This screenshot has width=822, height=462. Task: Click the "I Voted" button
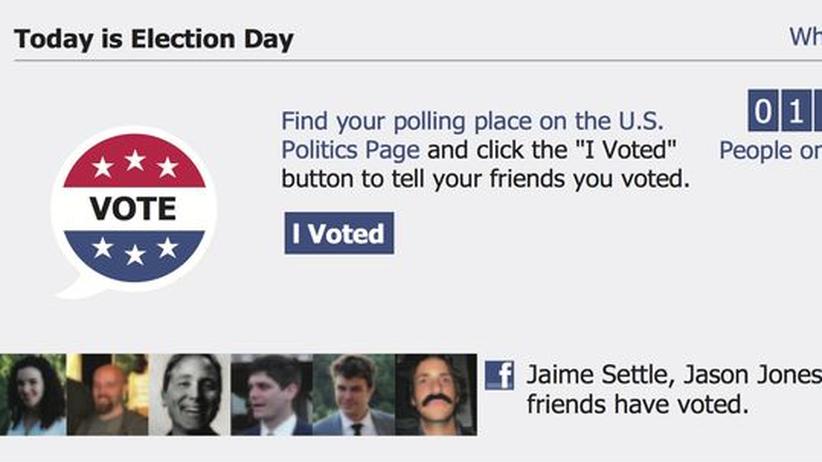pyautogui.click(x=339, y=233)
